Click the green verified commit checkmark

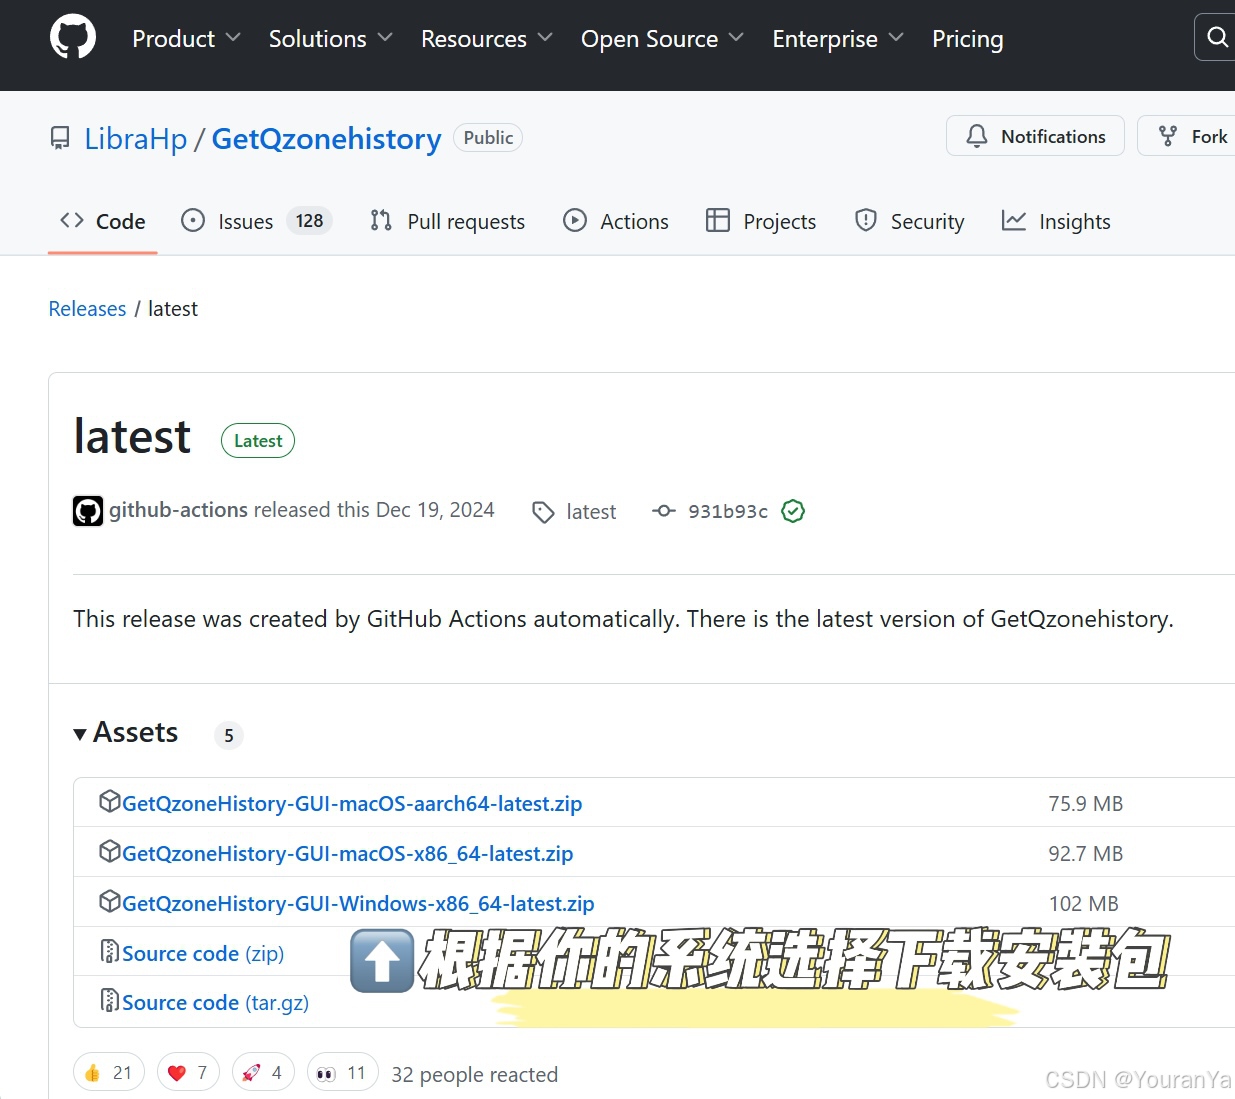[x=793, y=511]
